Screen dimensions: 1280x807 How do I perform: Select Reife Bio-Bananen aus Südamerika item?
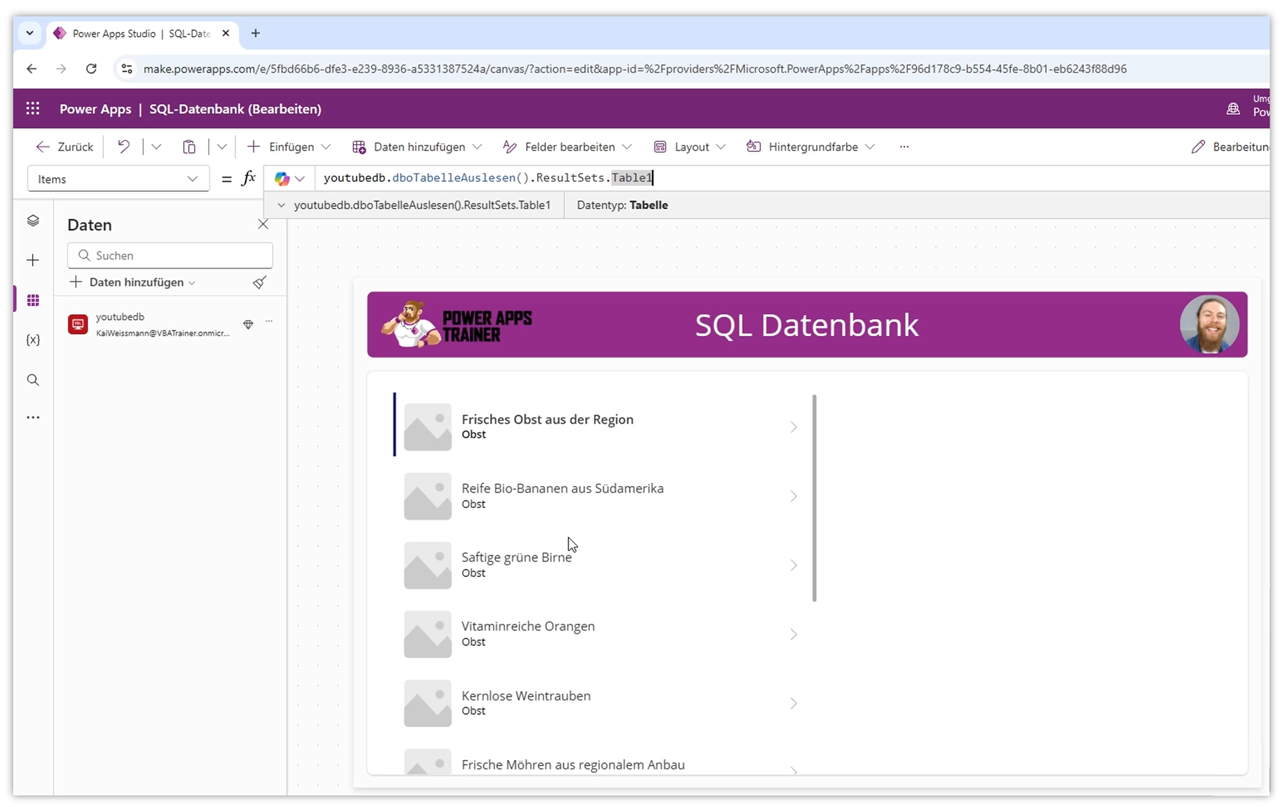(x=598, y=496)
